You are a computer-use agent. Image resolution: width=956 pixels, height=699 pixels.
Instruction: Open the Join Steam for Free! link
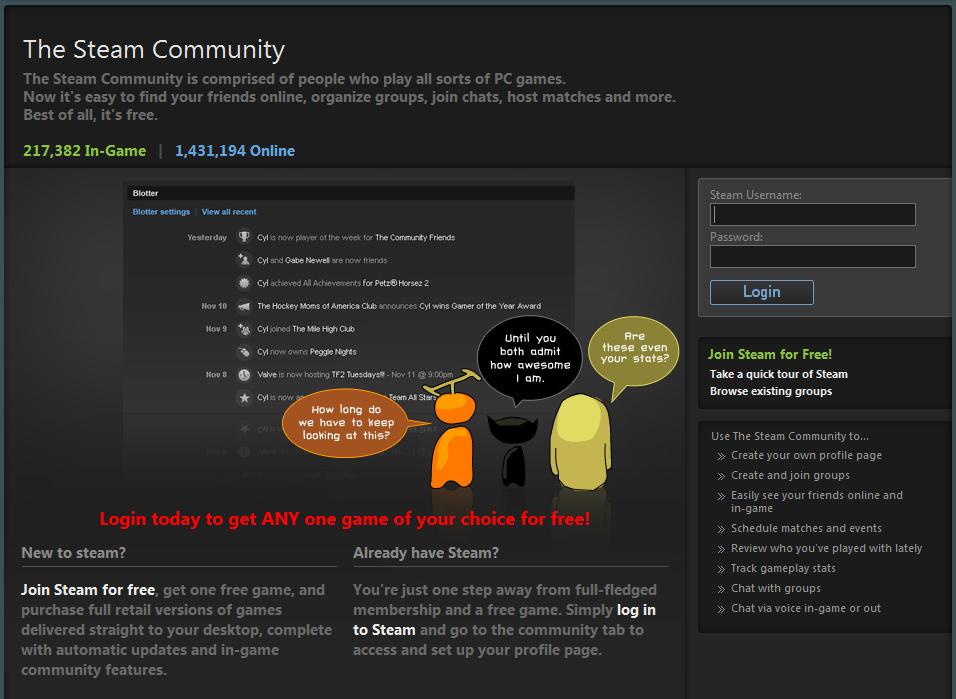769,354
